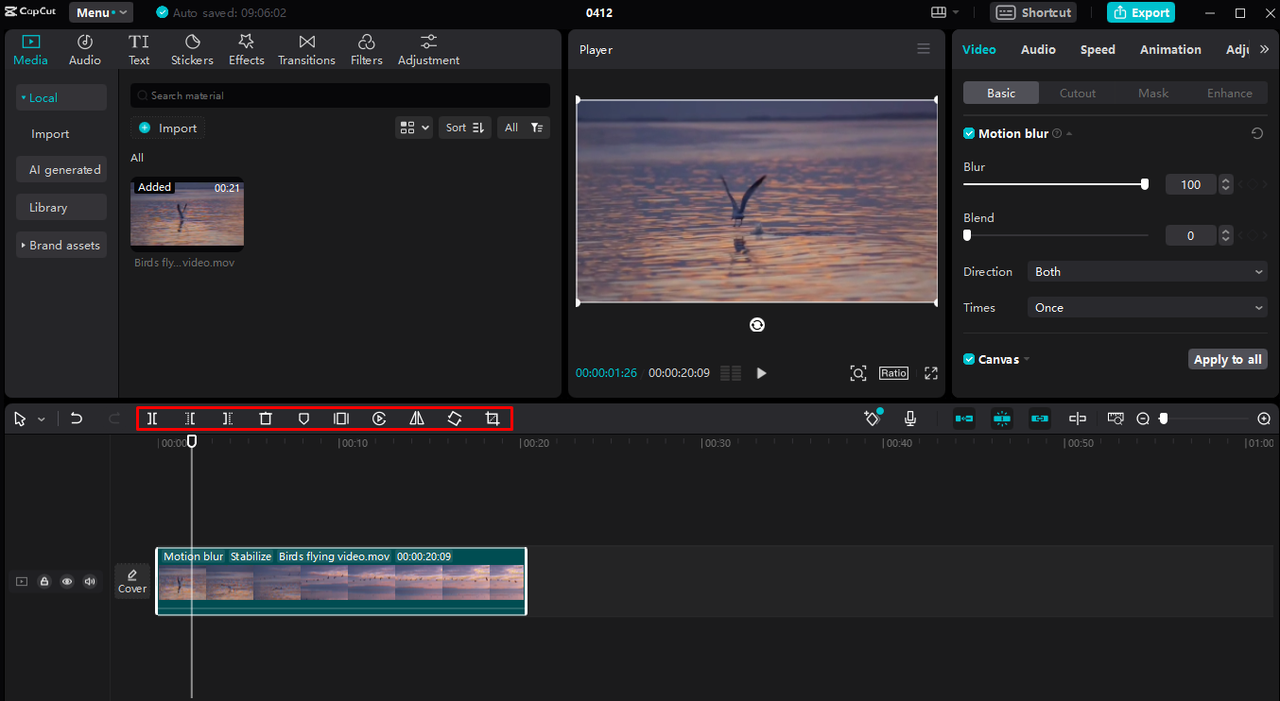Click the timeline zoom in plus icon
The width and height of the screenshot is (1280, 701).
(x=1264, y=419)
